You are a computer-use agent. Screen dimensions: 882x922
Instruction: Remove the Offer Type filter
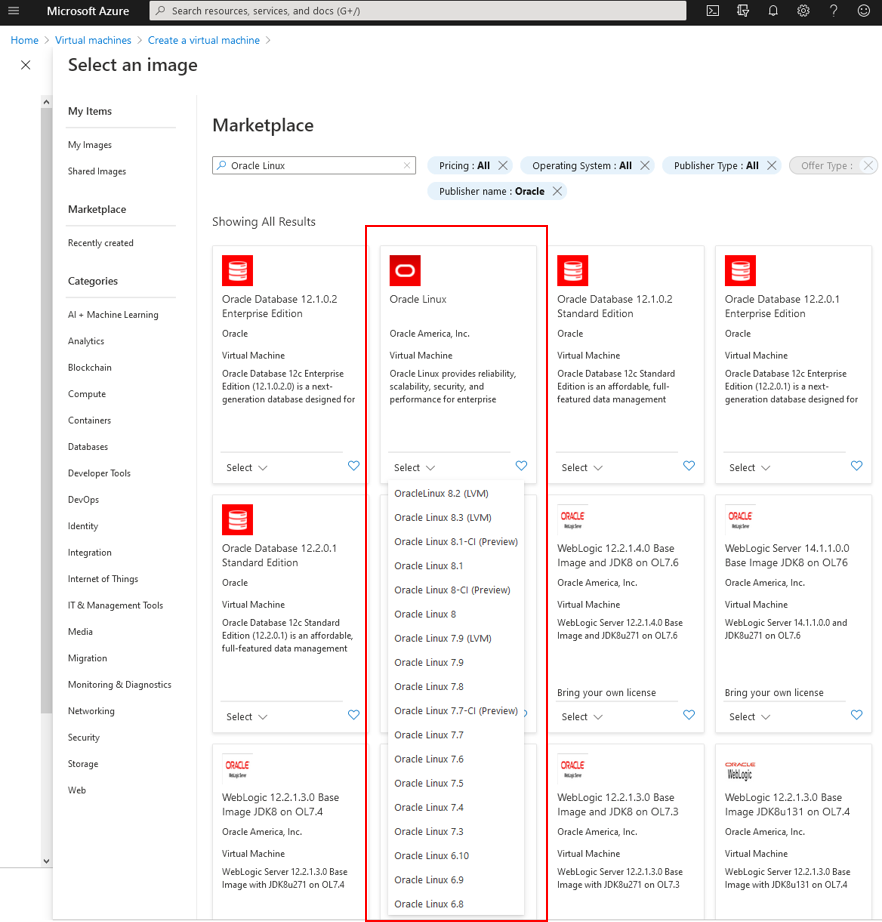(868, 165)
